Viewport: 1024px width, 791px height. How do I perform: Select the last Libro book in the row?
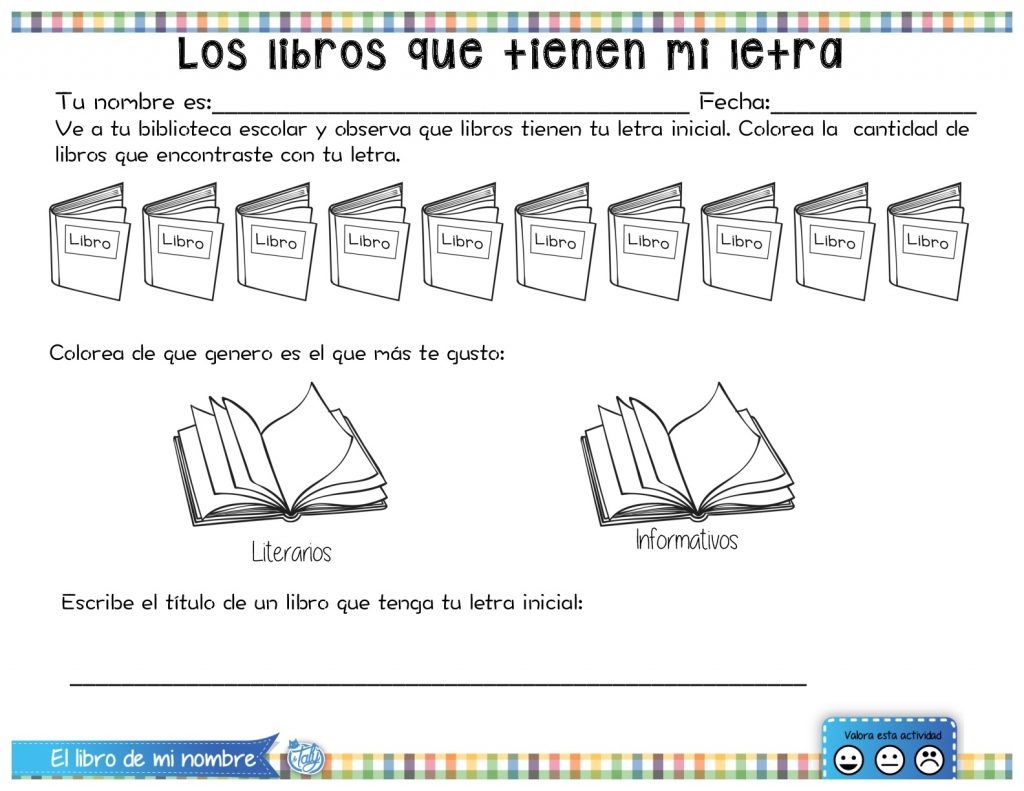point(926,241)
